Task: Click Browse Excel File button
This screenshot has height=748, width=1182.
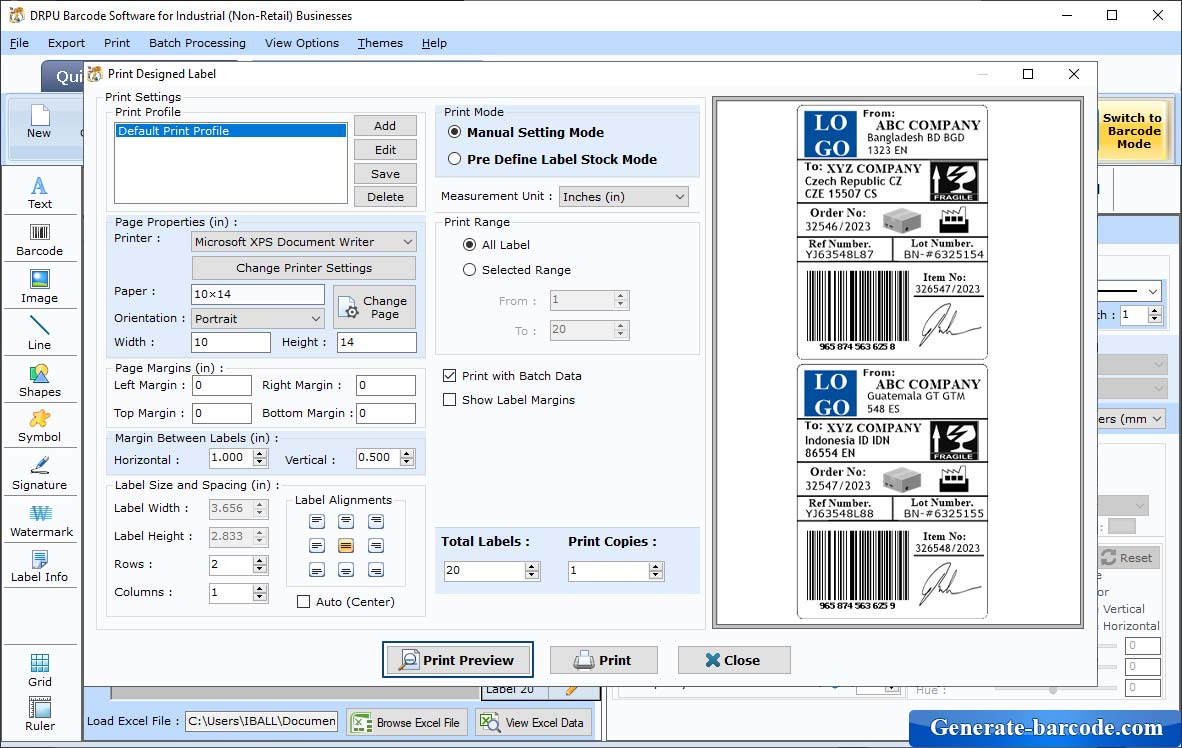Action: (407, 722)
